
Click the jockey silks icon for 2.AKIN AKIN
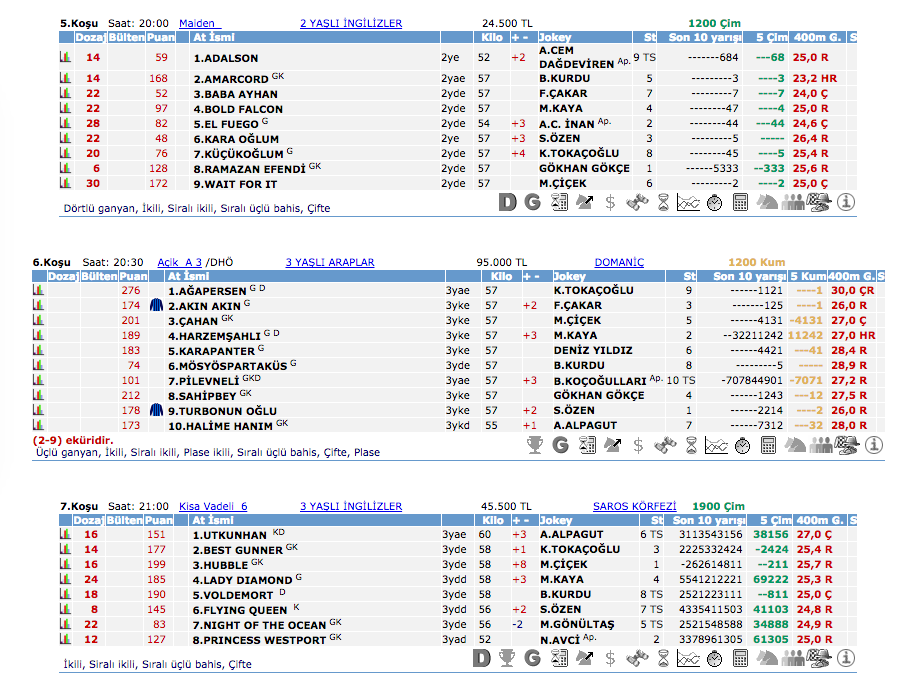pos(156,306)
